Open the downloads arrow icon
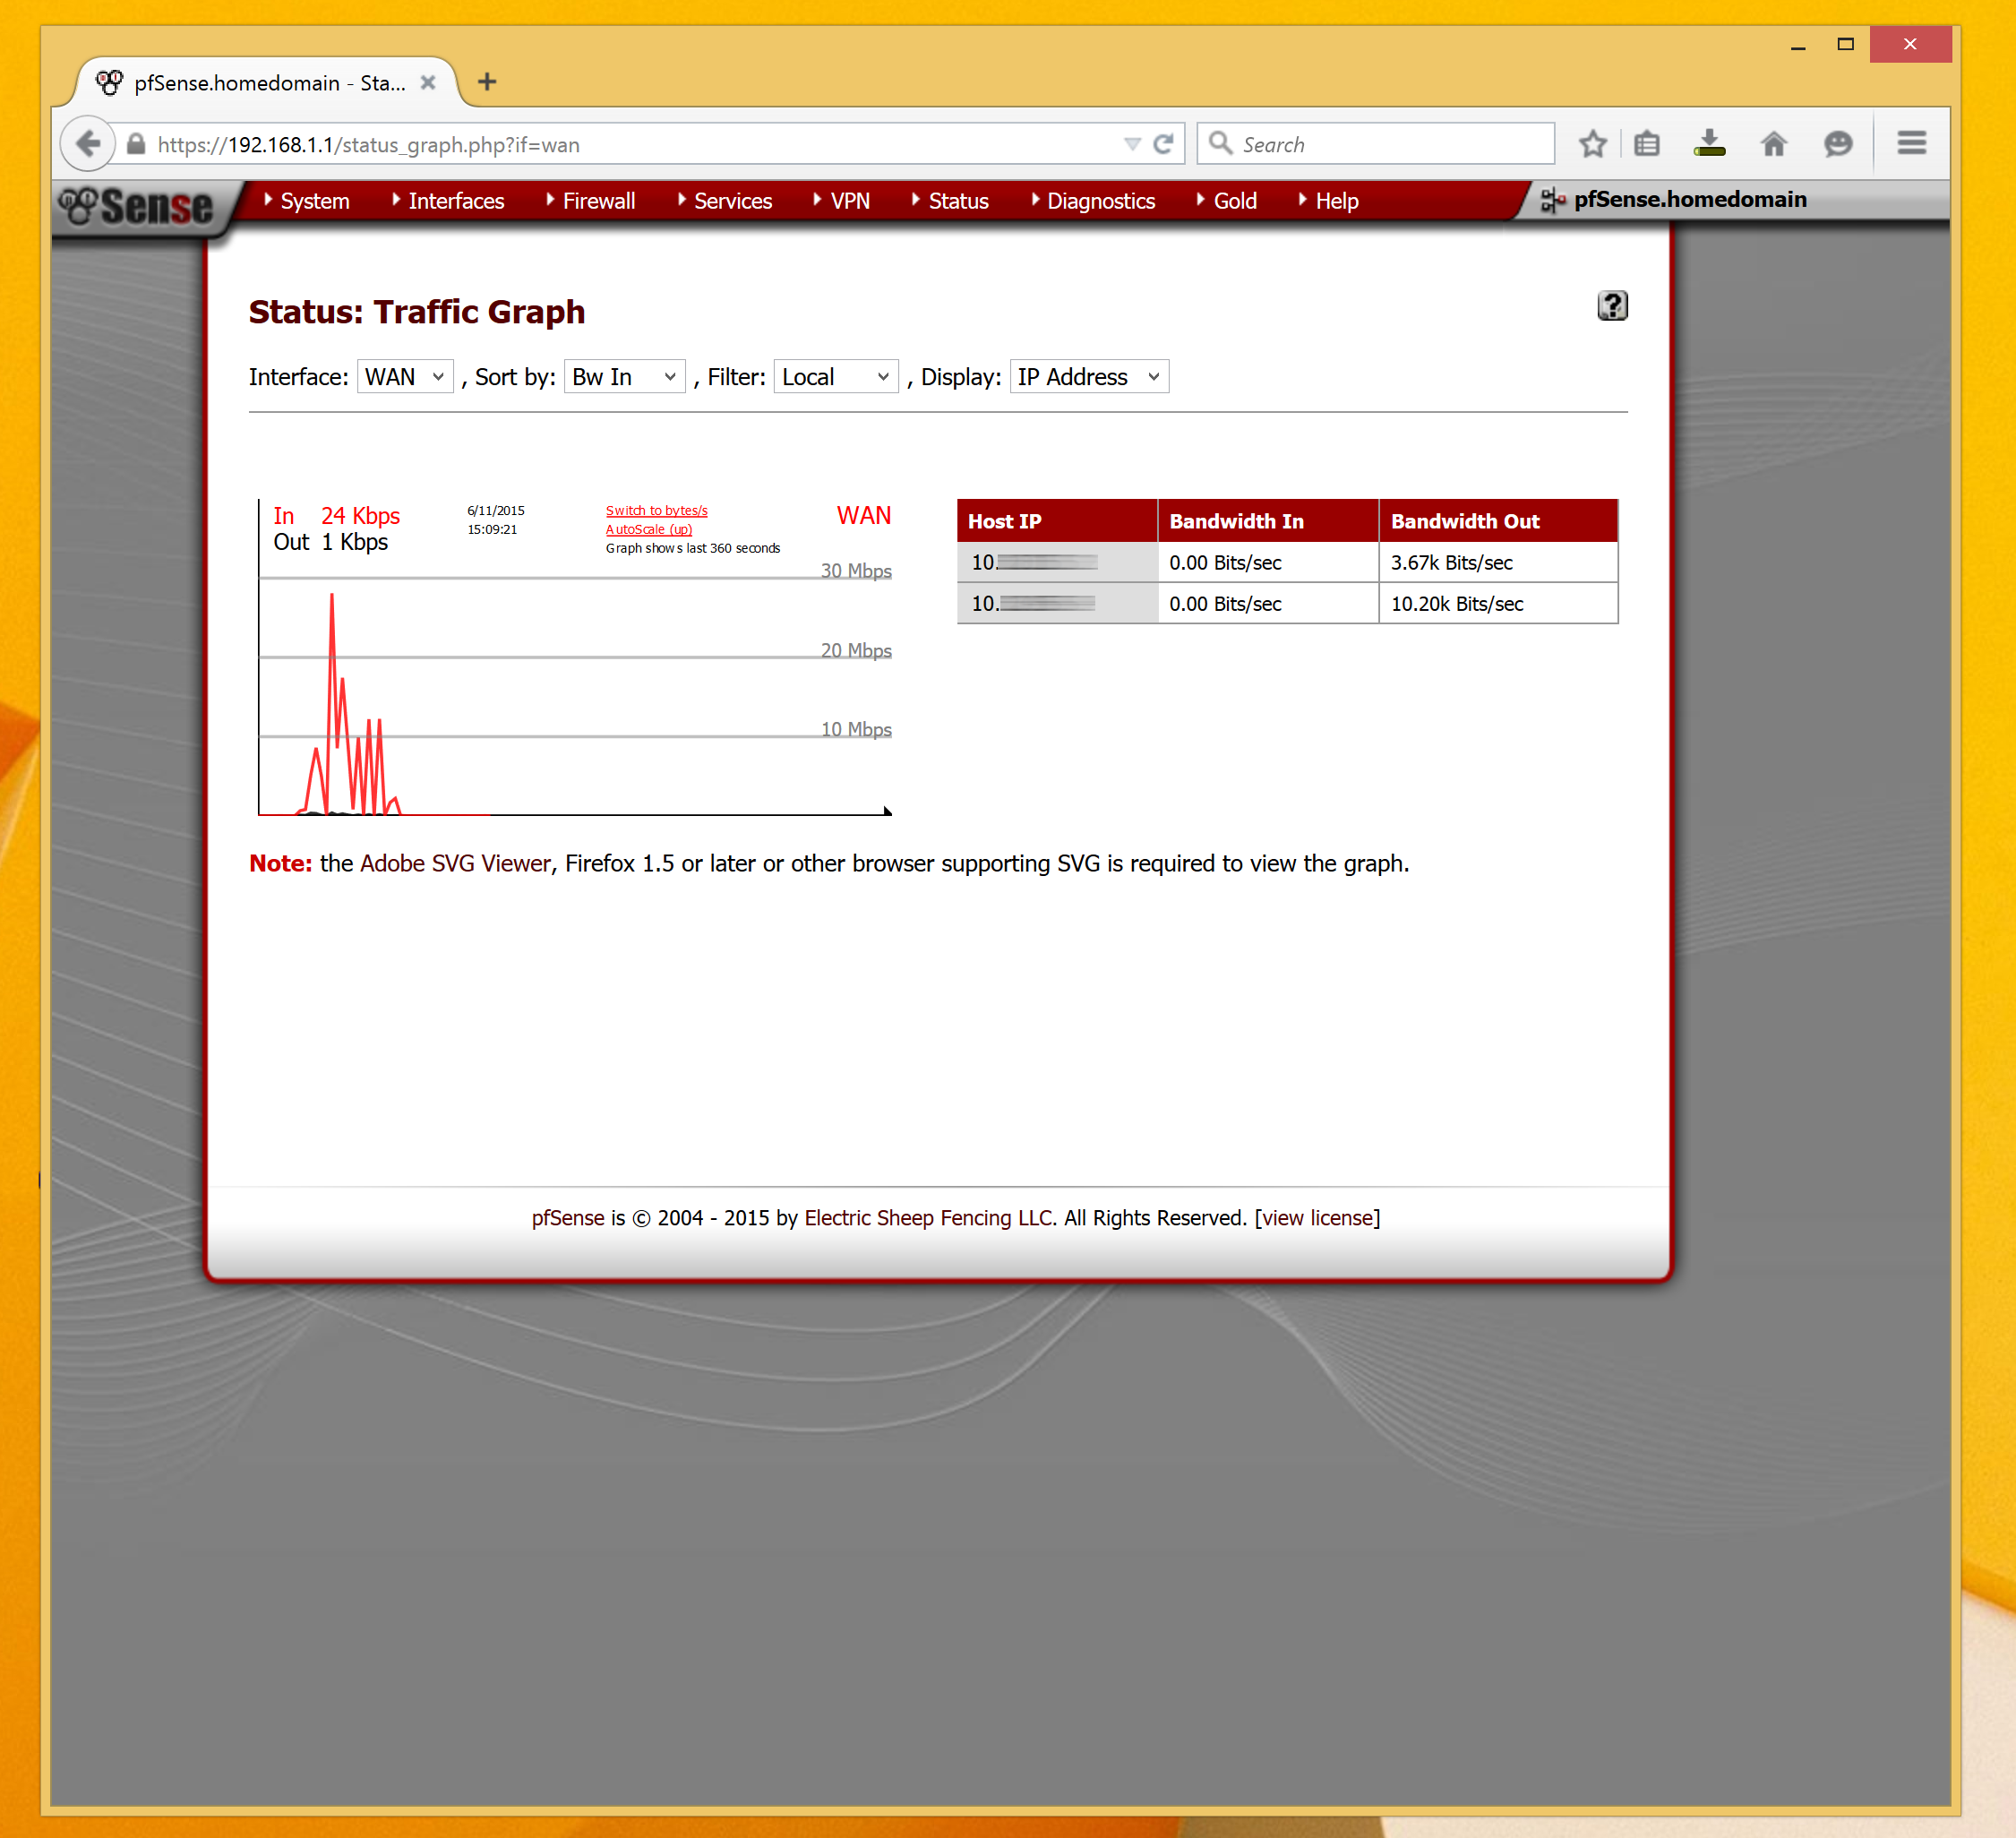Viewport: 2016px width, 1838px height. (1710, 144)
